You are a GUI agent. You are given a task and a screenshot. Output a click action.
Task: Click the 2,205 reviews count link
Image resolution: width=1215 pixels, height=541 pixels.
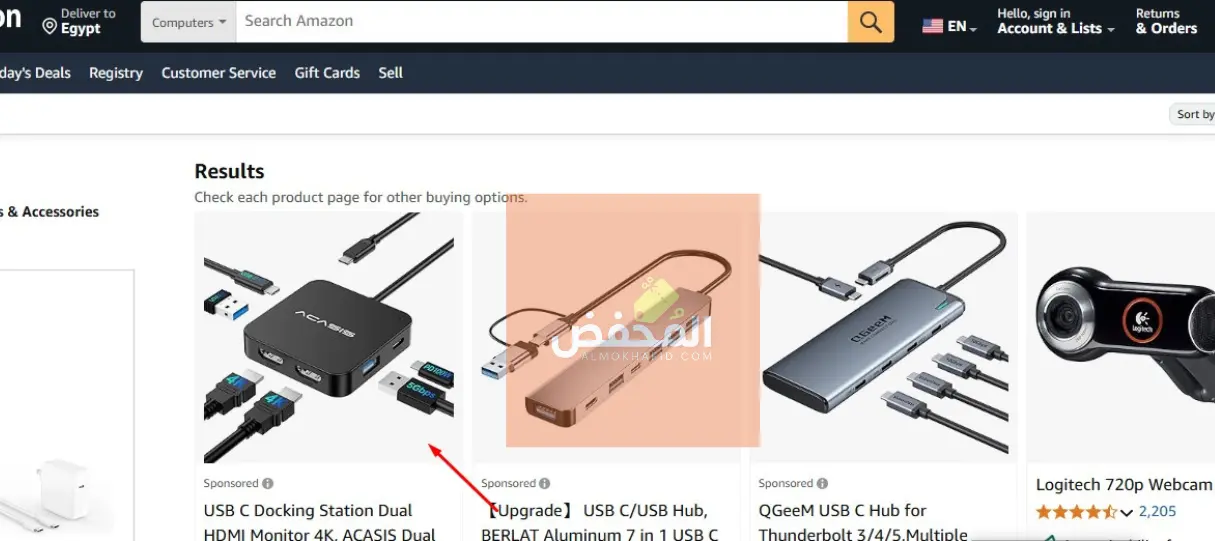point(1157,512)
